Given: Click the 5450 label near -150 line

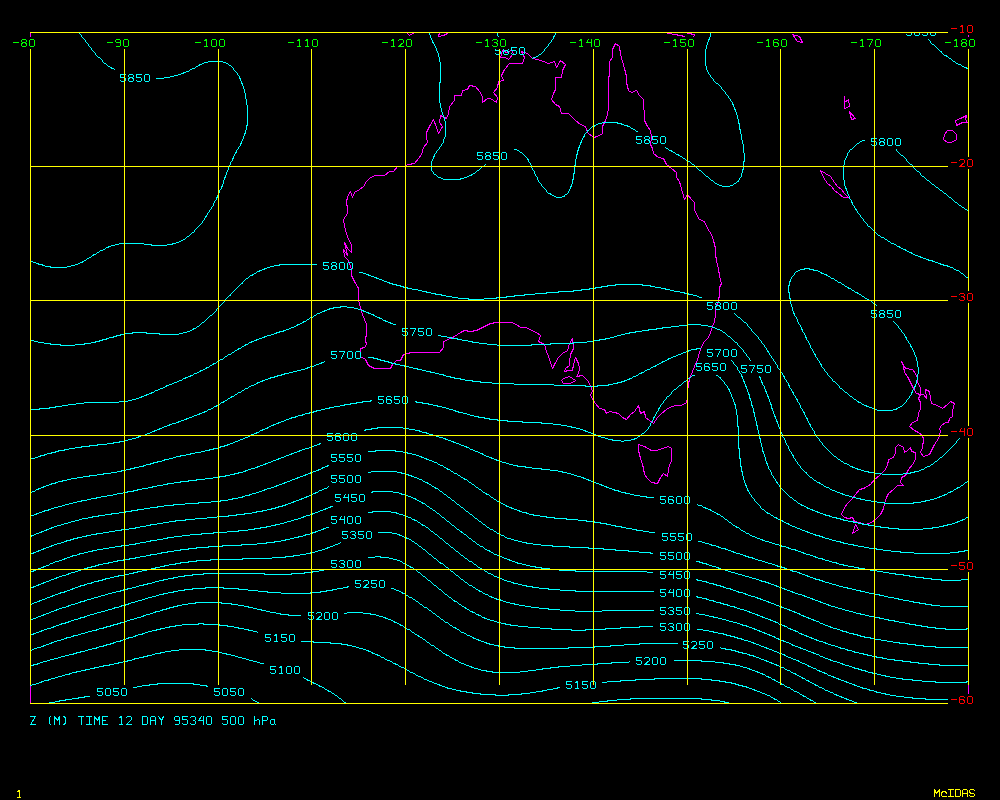Looking at the screenshot, I should tap(675, 575).
